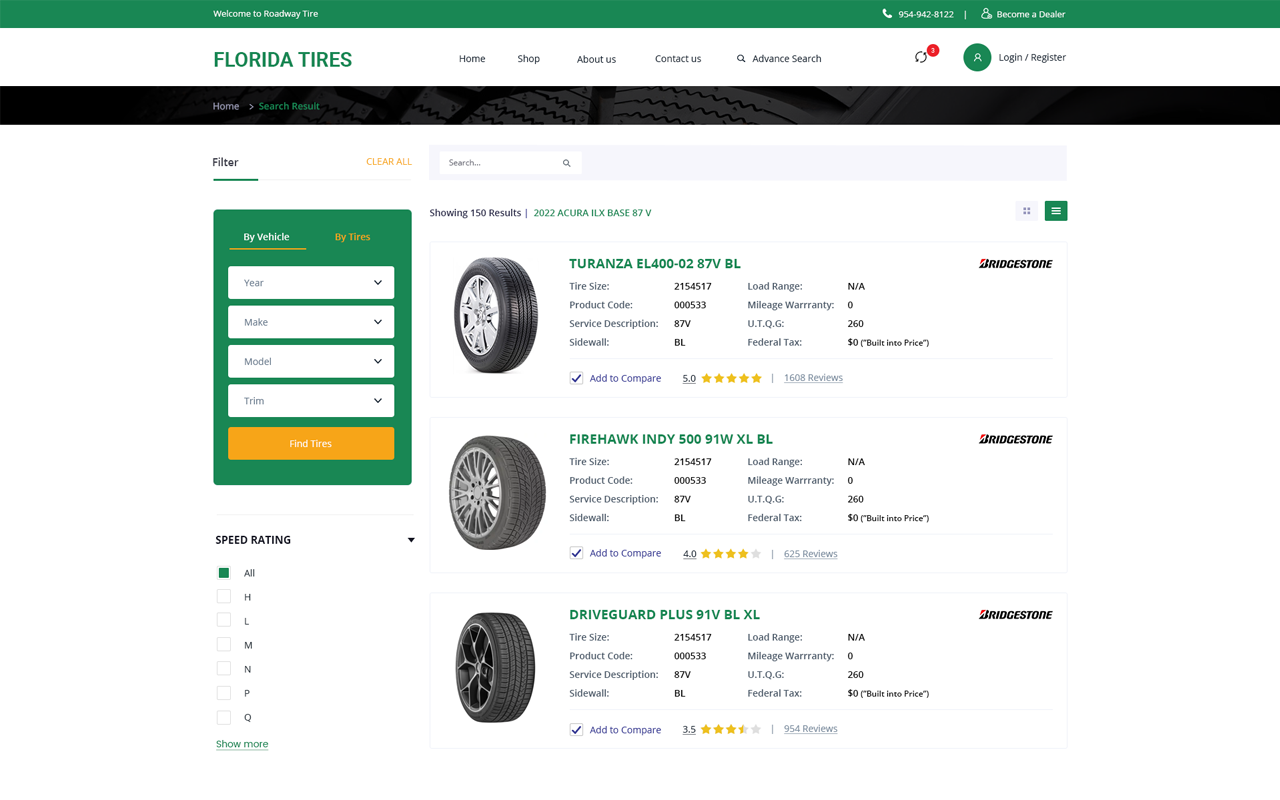1280x800 pixels.
Task: Uncheck Add to Compare for Turanza EL400-02
Action: point(576,378)
